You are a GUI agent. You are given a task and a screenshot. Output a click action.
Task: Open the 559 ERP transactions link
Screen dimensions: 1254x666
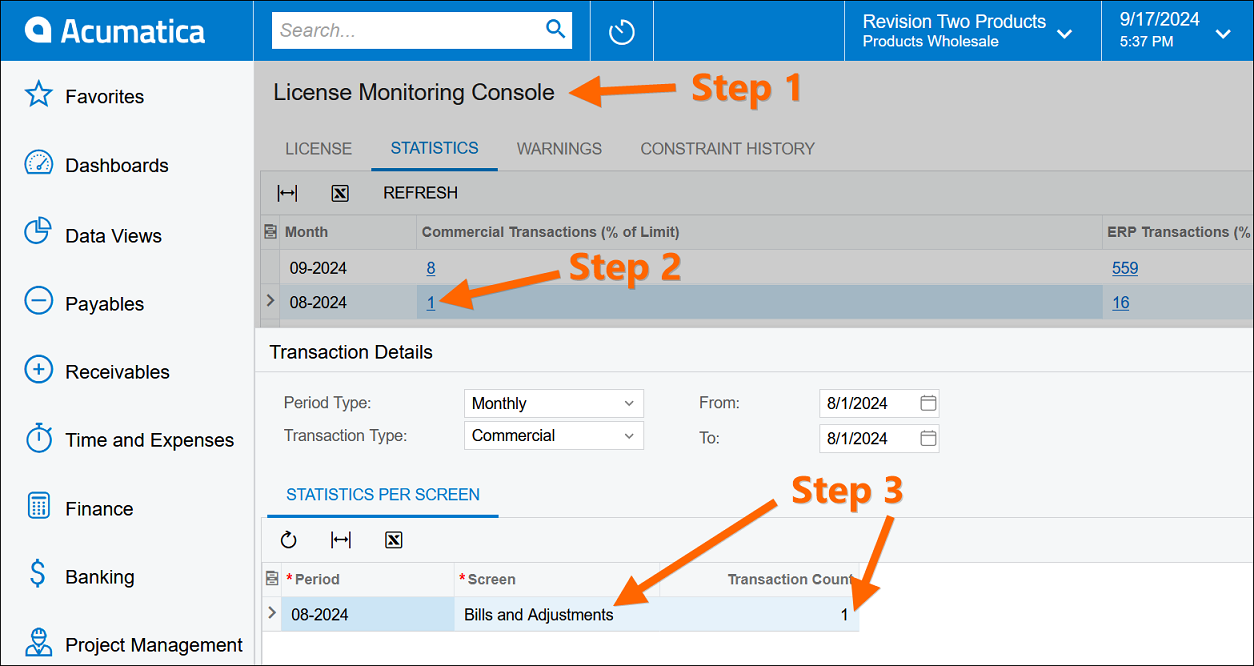click(1125, 268)
